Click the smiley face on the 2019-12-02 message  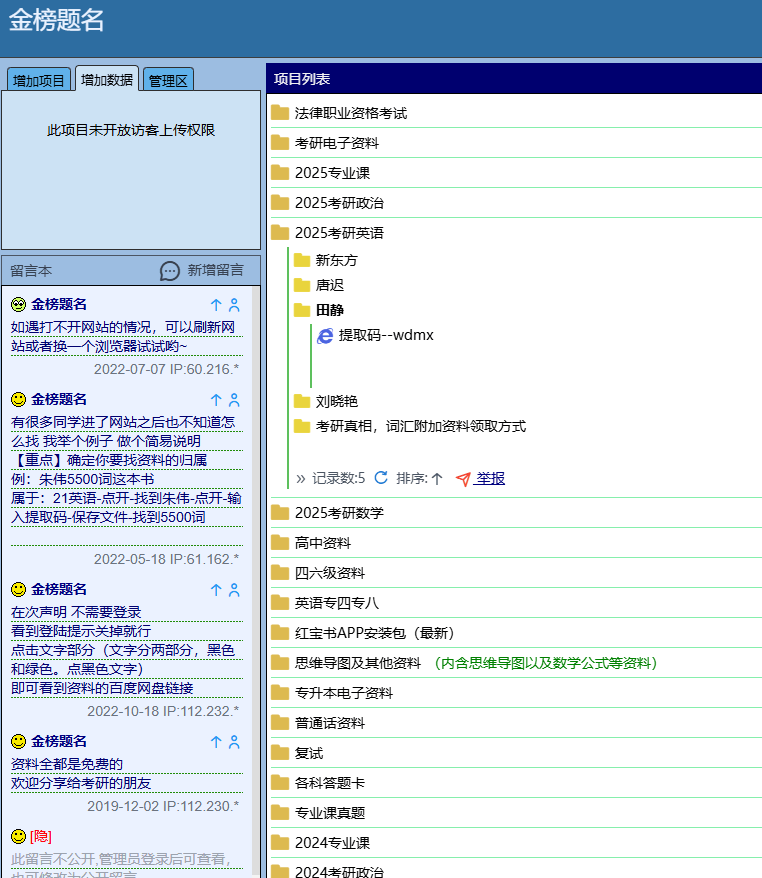[x=18, y=741]
